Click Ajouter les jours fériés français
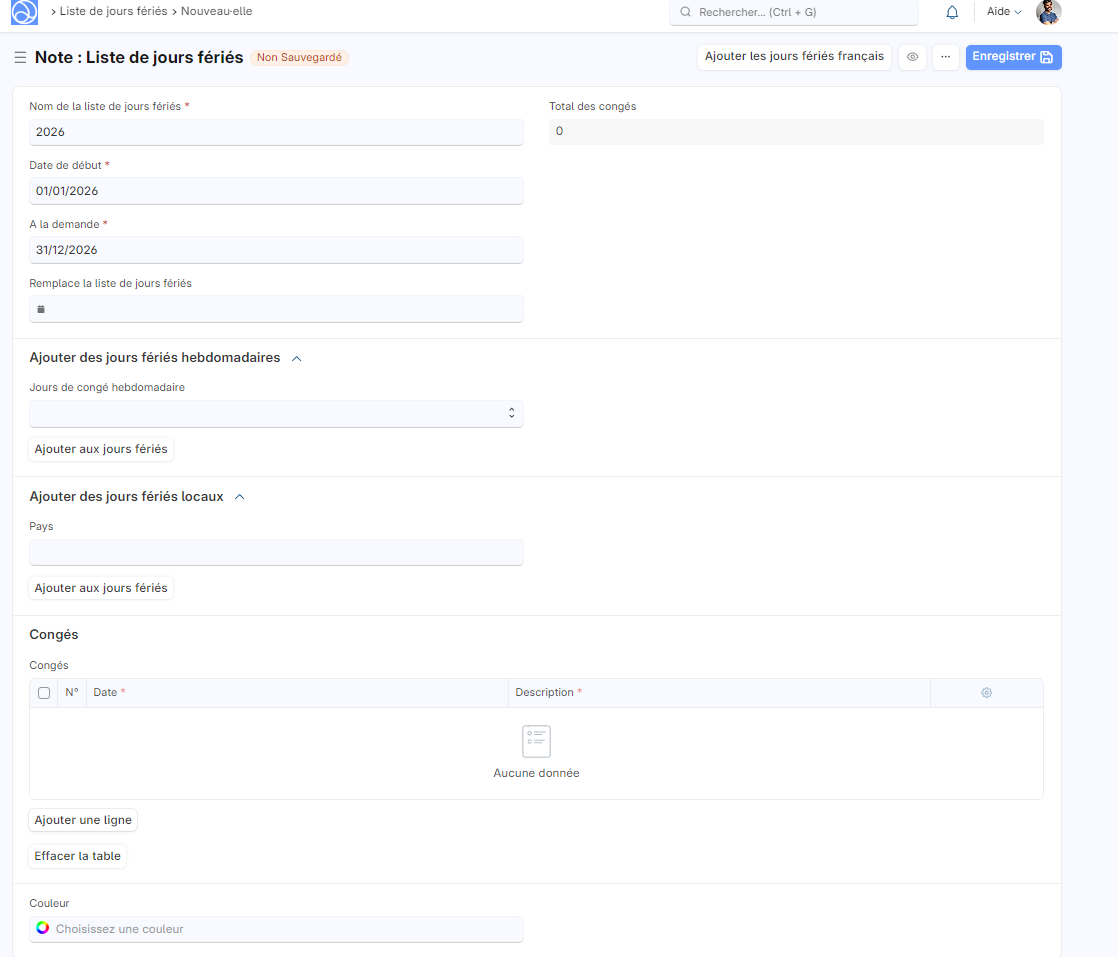Screen dimensions: 1118x957 tap(794, 57)
